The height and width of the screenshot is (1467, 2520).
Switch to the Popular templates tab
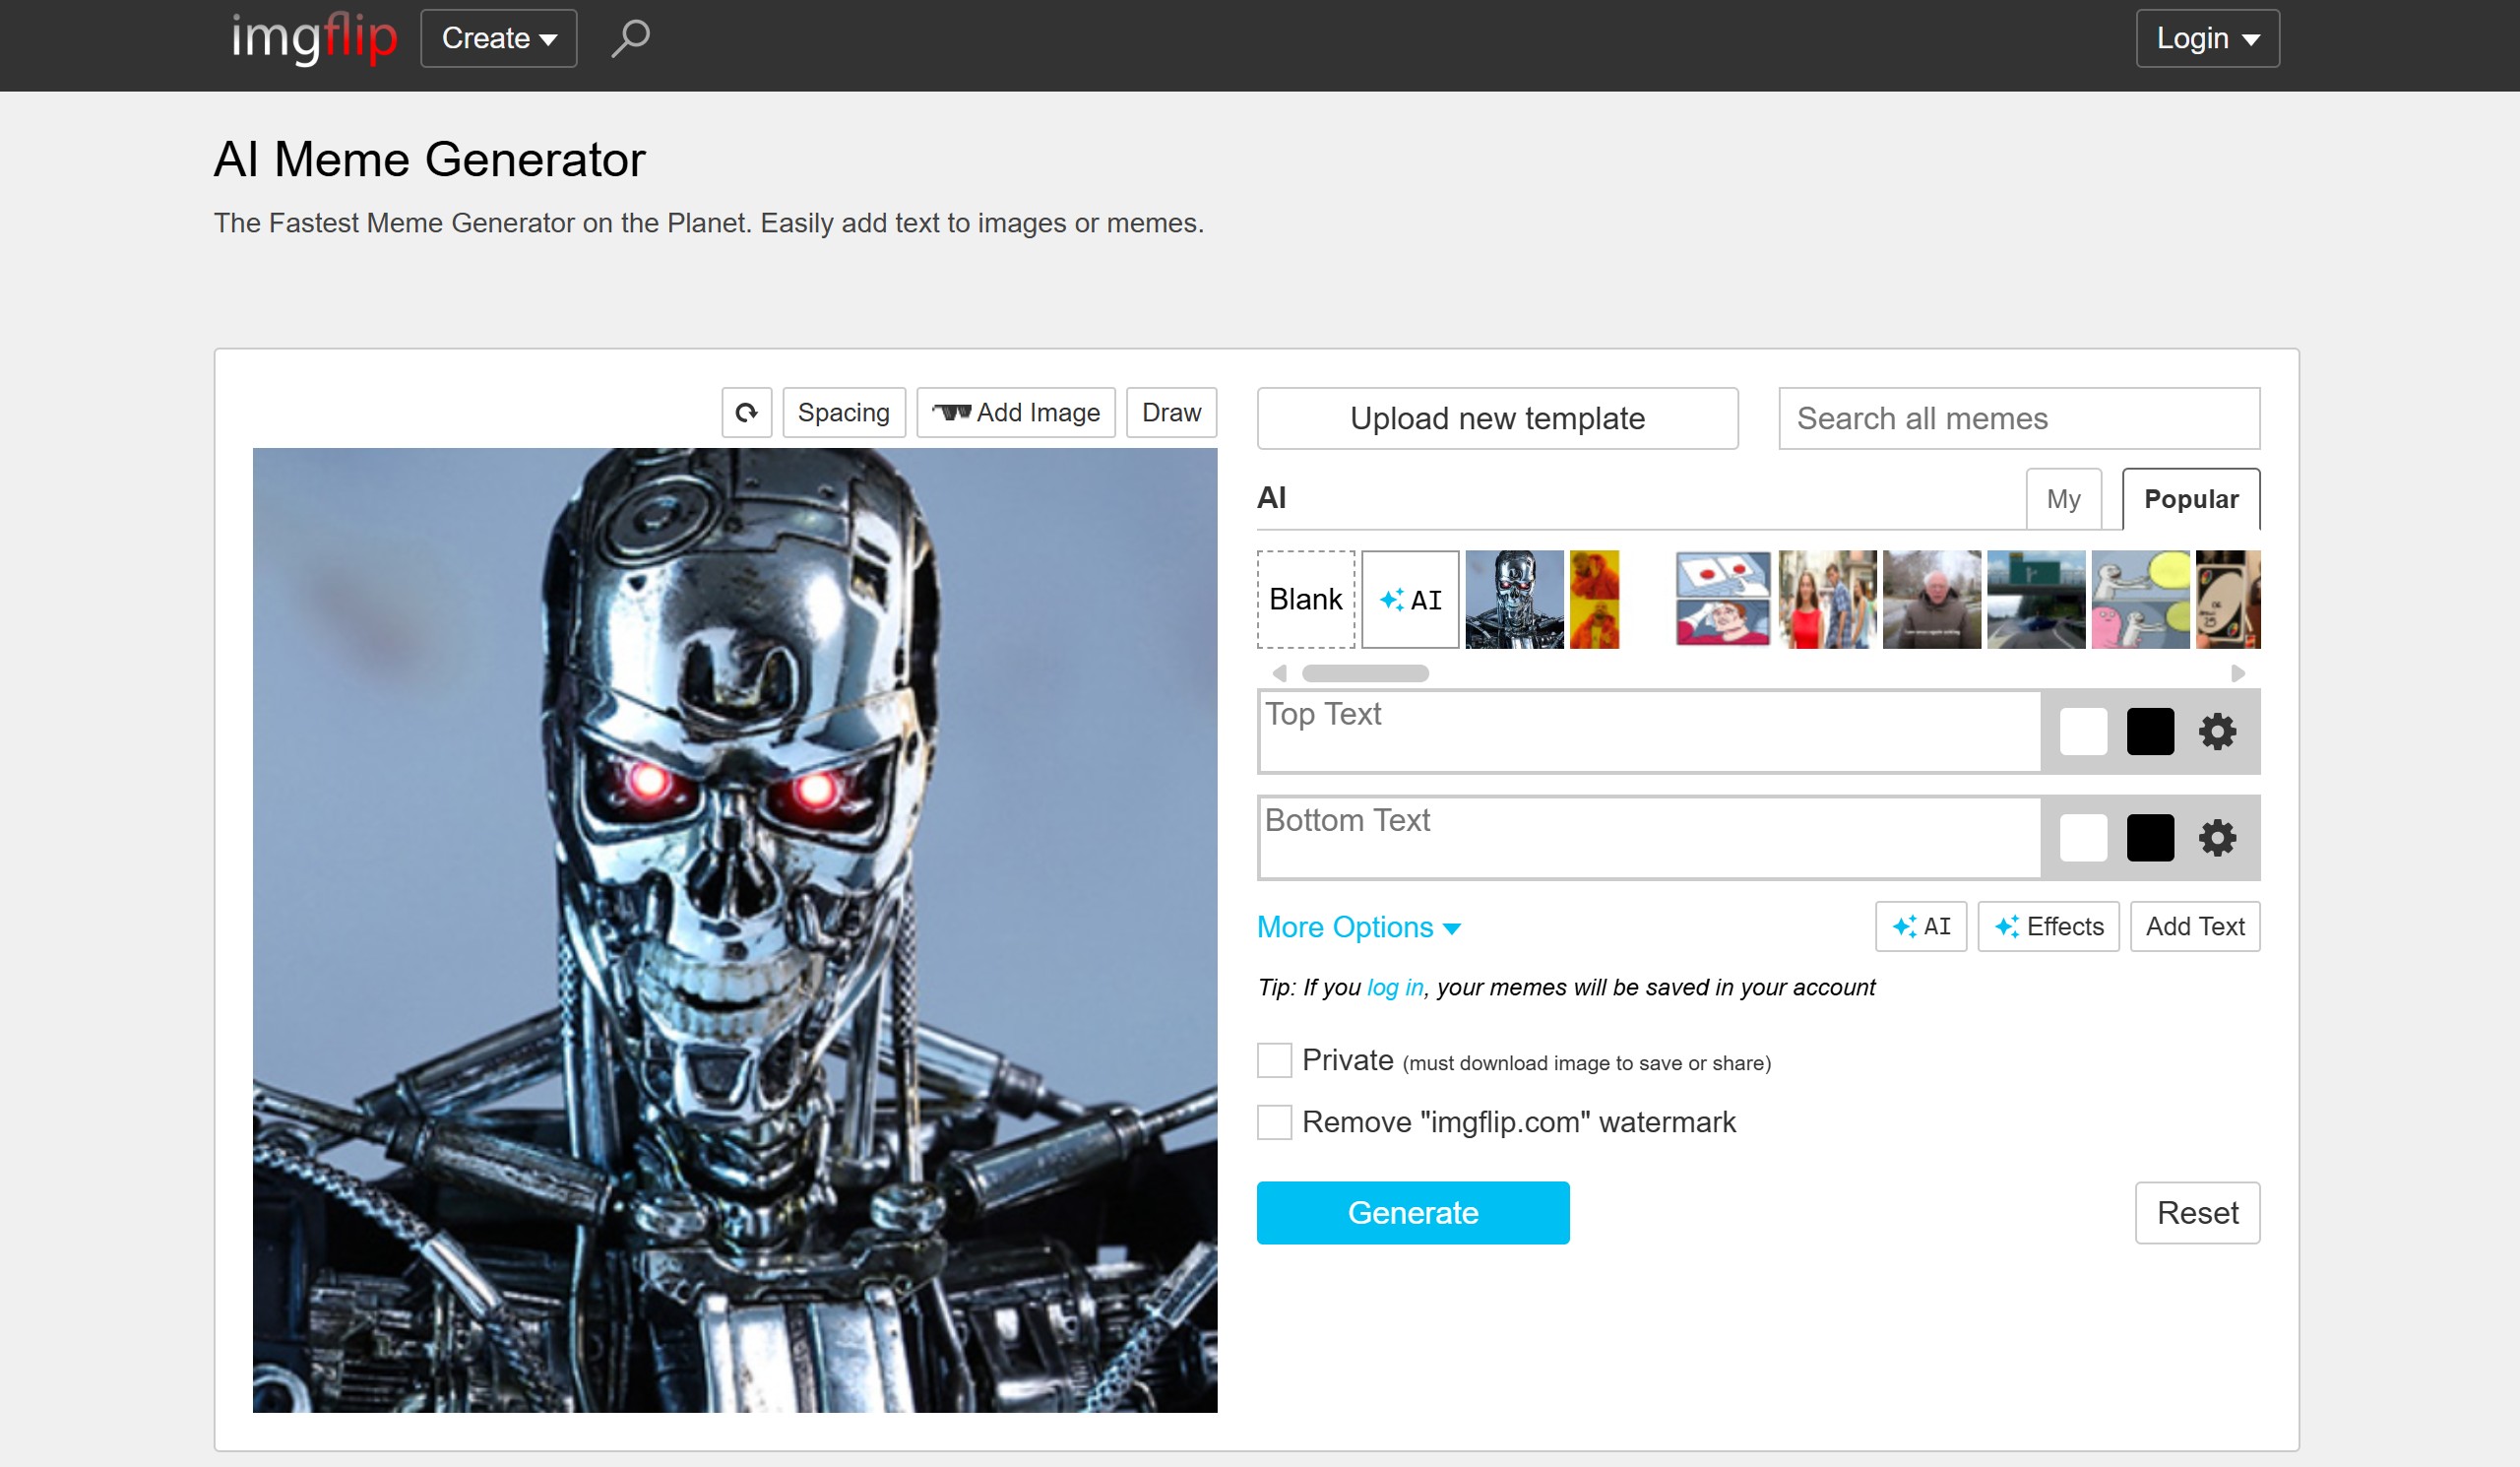pos(2190,498)
